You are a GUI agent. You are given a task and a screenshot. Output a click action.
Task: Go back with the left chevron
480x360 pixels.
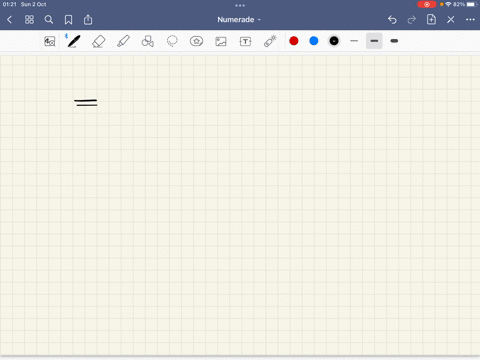pyautogui.click(x=9, y=20)
